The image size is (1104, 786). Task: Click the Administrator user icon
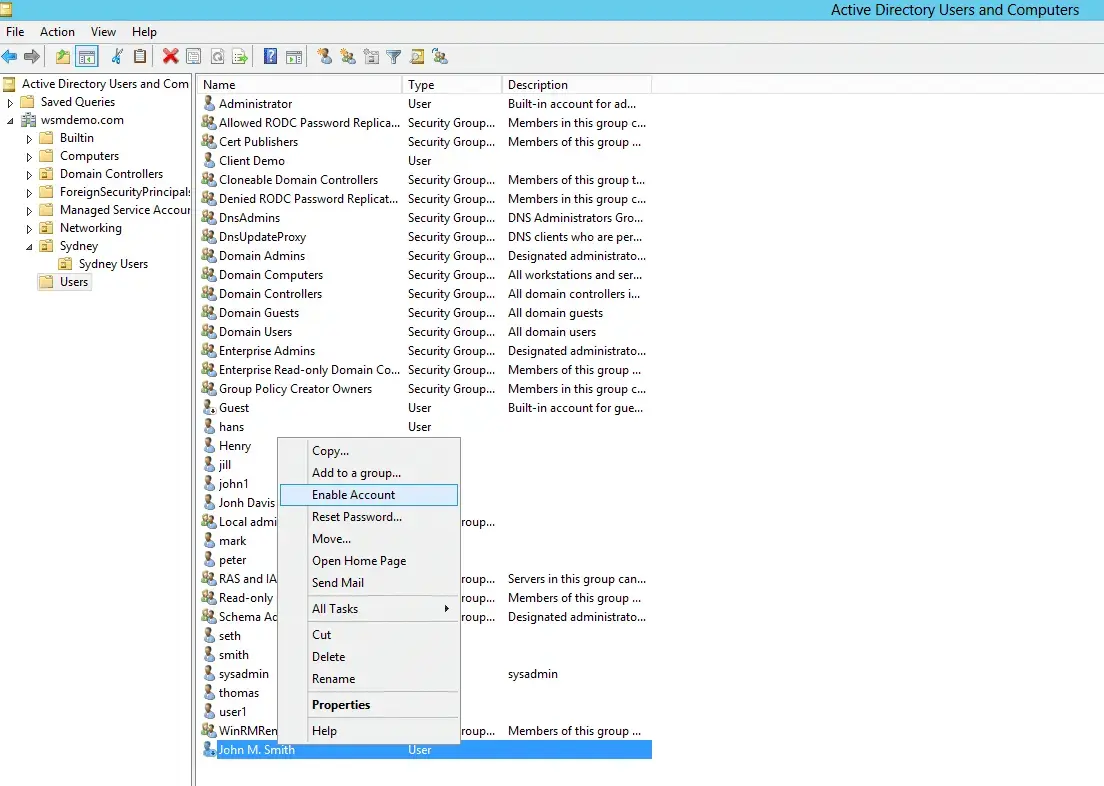(x=209, y=104)
